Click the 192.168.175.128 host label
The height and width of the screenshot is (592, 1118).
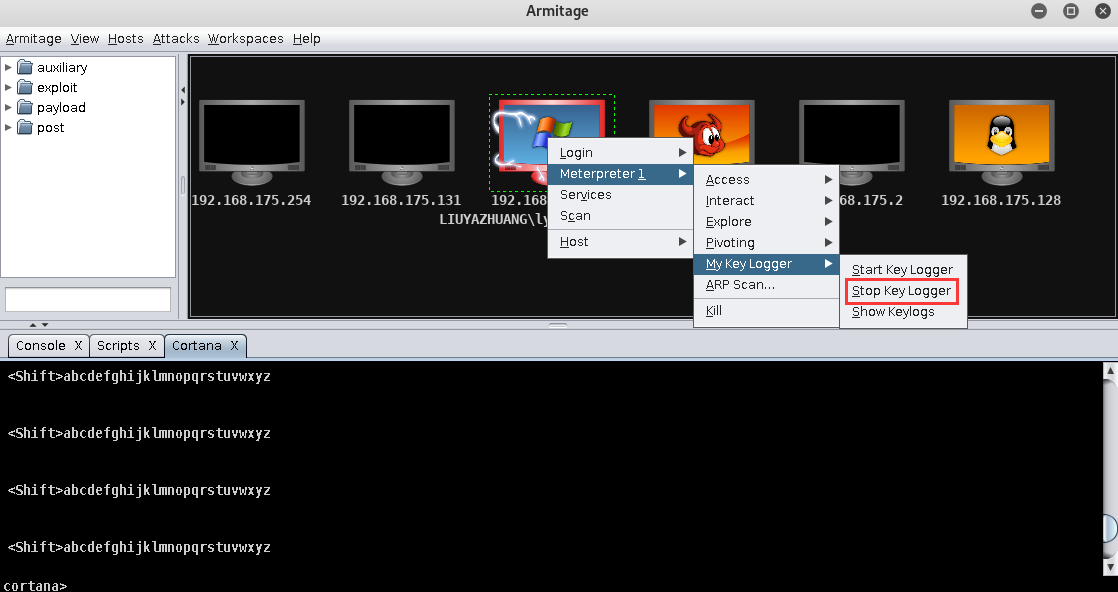coord(1001,200)
